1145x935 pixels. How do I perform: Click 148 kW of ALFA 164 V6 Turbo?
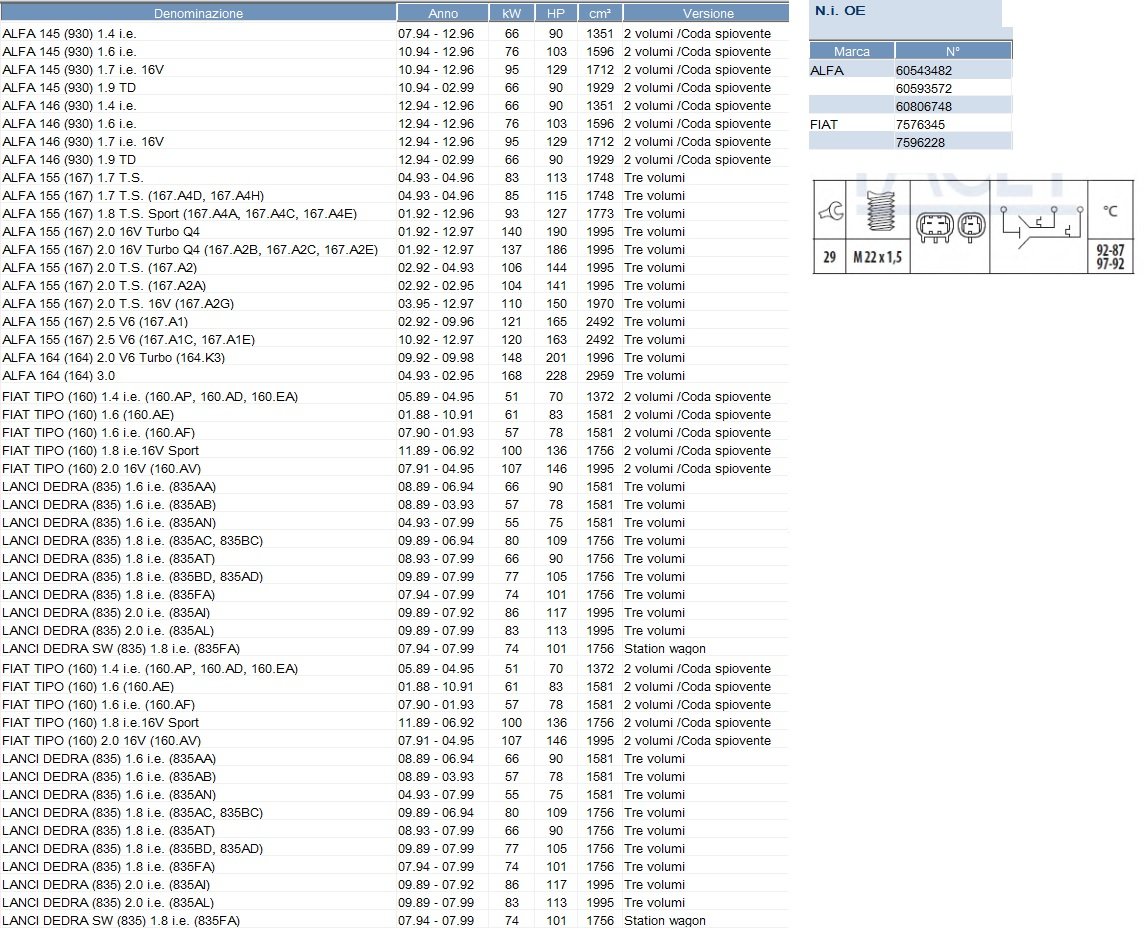[512, 357]
